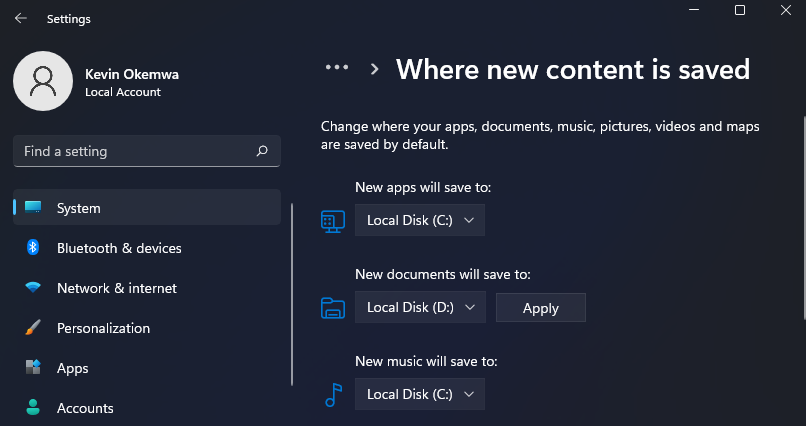Click the music note icon
The height and width of the screenshot is (426, 806).
(333, 395)
